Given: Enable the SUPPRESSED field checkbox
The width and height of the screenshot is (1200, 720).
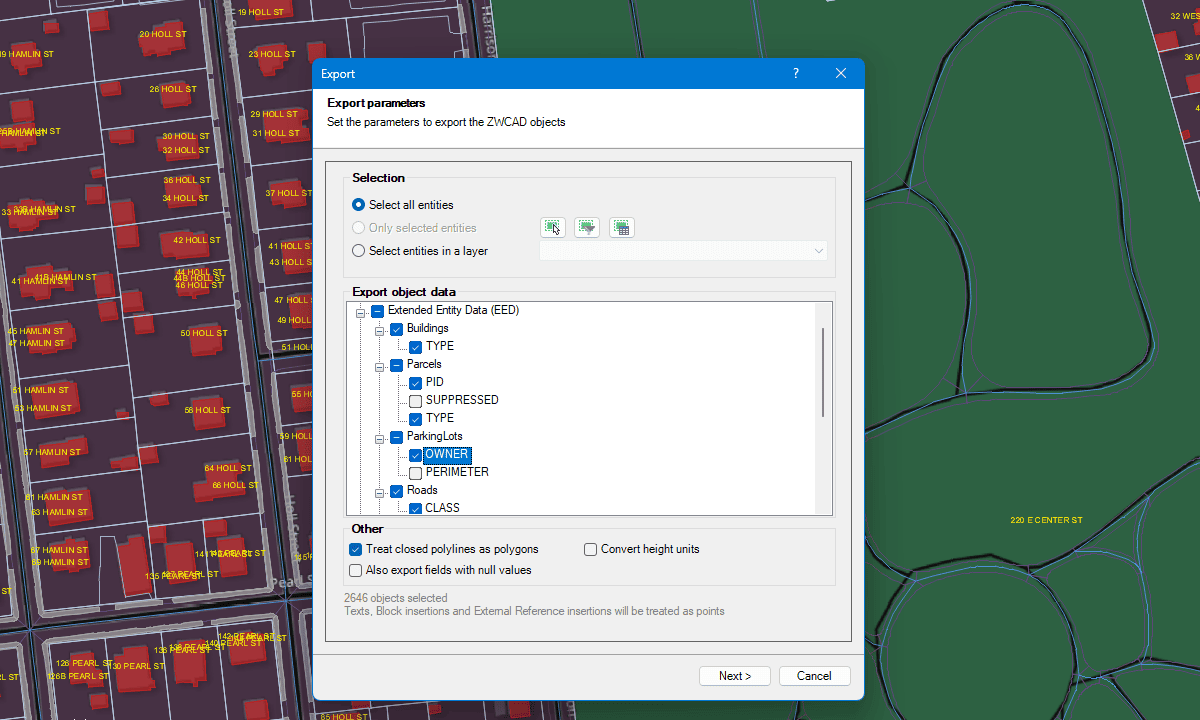Looking at the screenshot, I should 416,401.
